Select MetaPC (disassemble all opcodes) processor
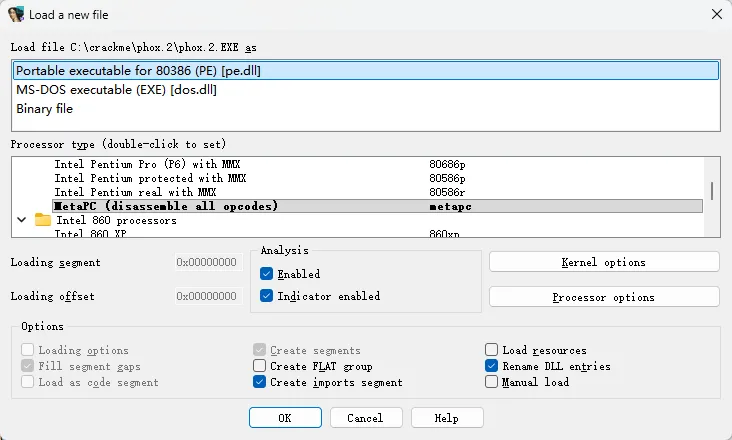 [x=377, y=206]
